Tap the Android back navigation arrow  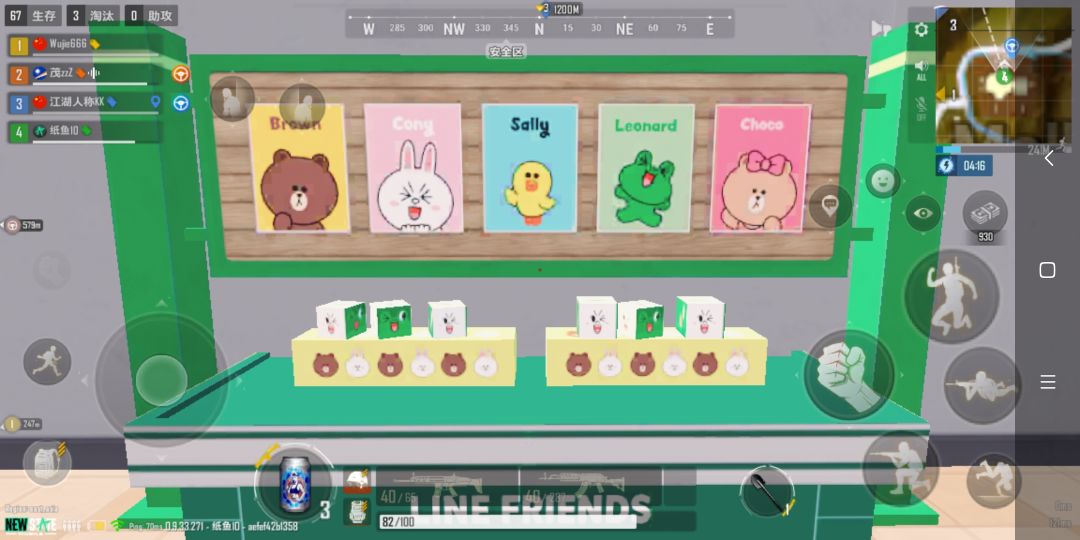click(1048, 158)
